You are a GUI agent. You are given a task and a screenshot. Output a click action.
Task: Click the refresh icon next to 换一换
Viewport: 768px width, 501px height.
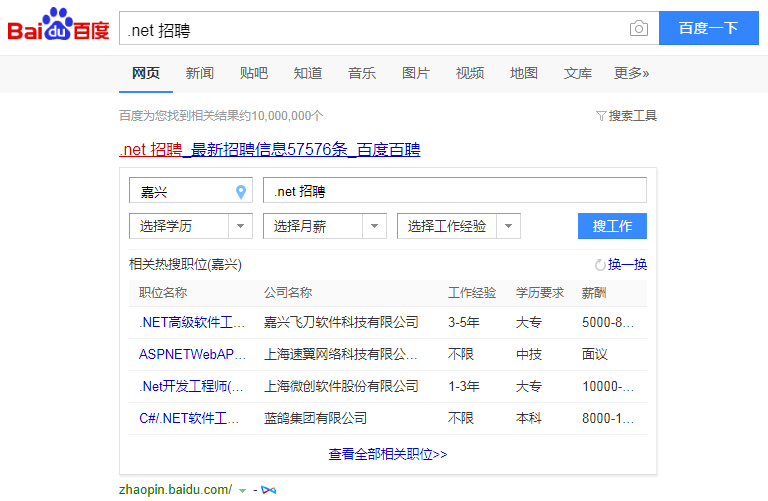tap(600, 265)
